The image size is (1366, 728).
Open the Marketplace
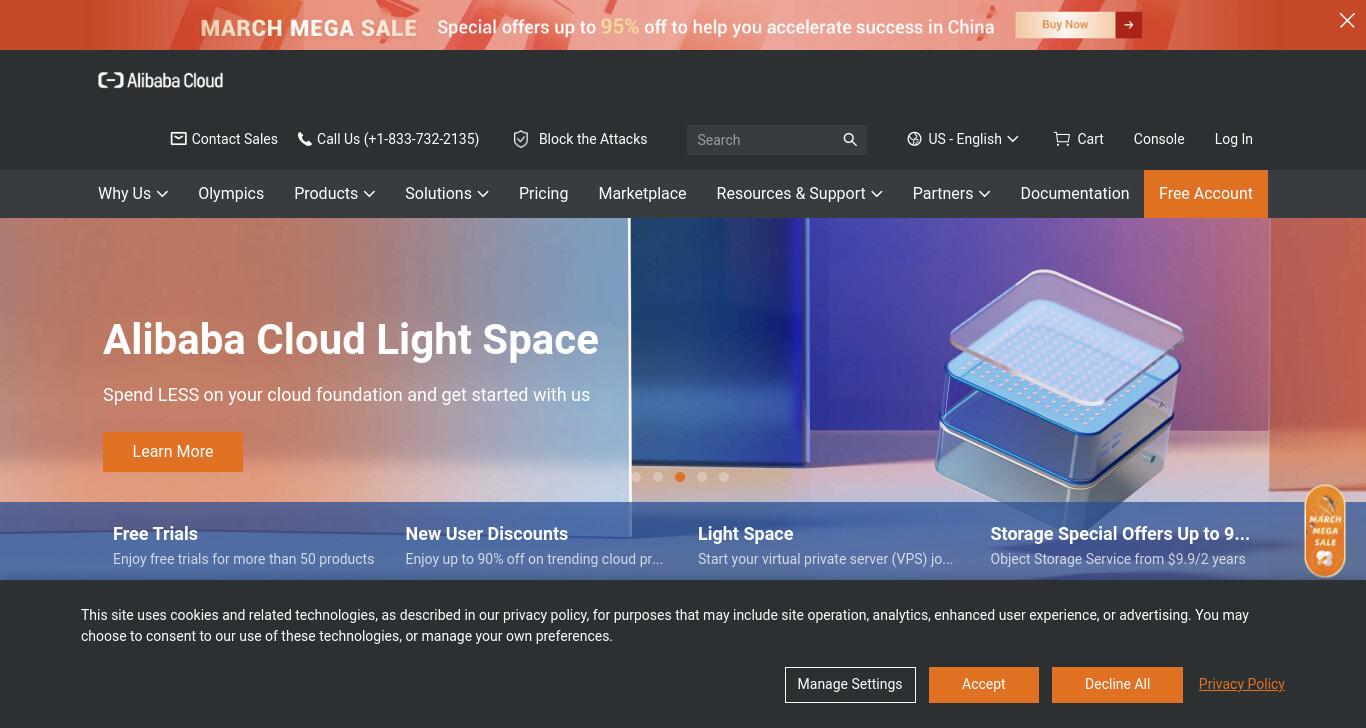(x=642, y=193)
